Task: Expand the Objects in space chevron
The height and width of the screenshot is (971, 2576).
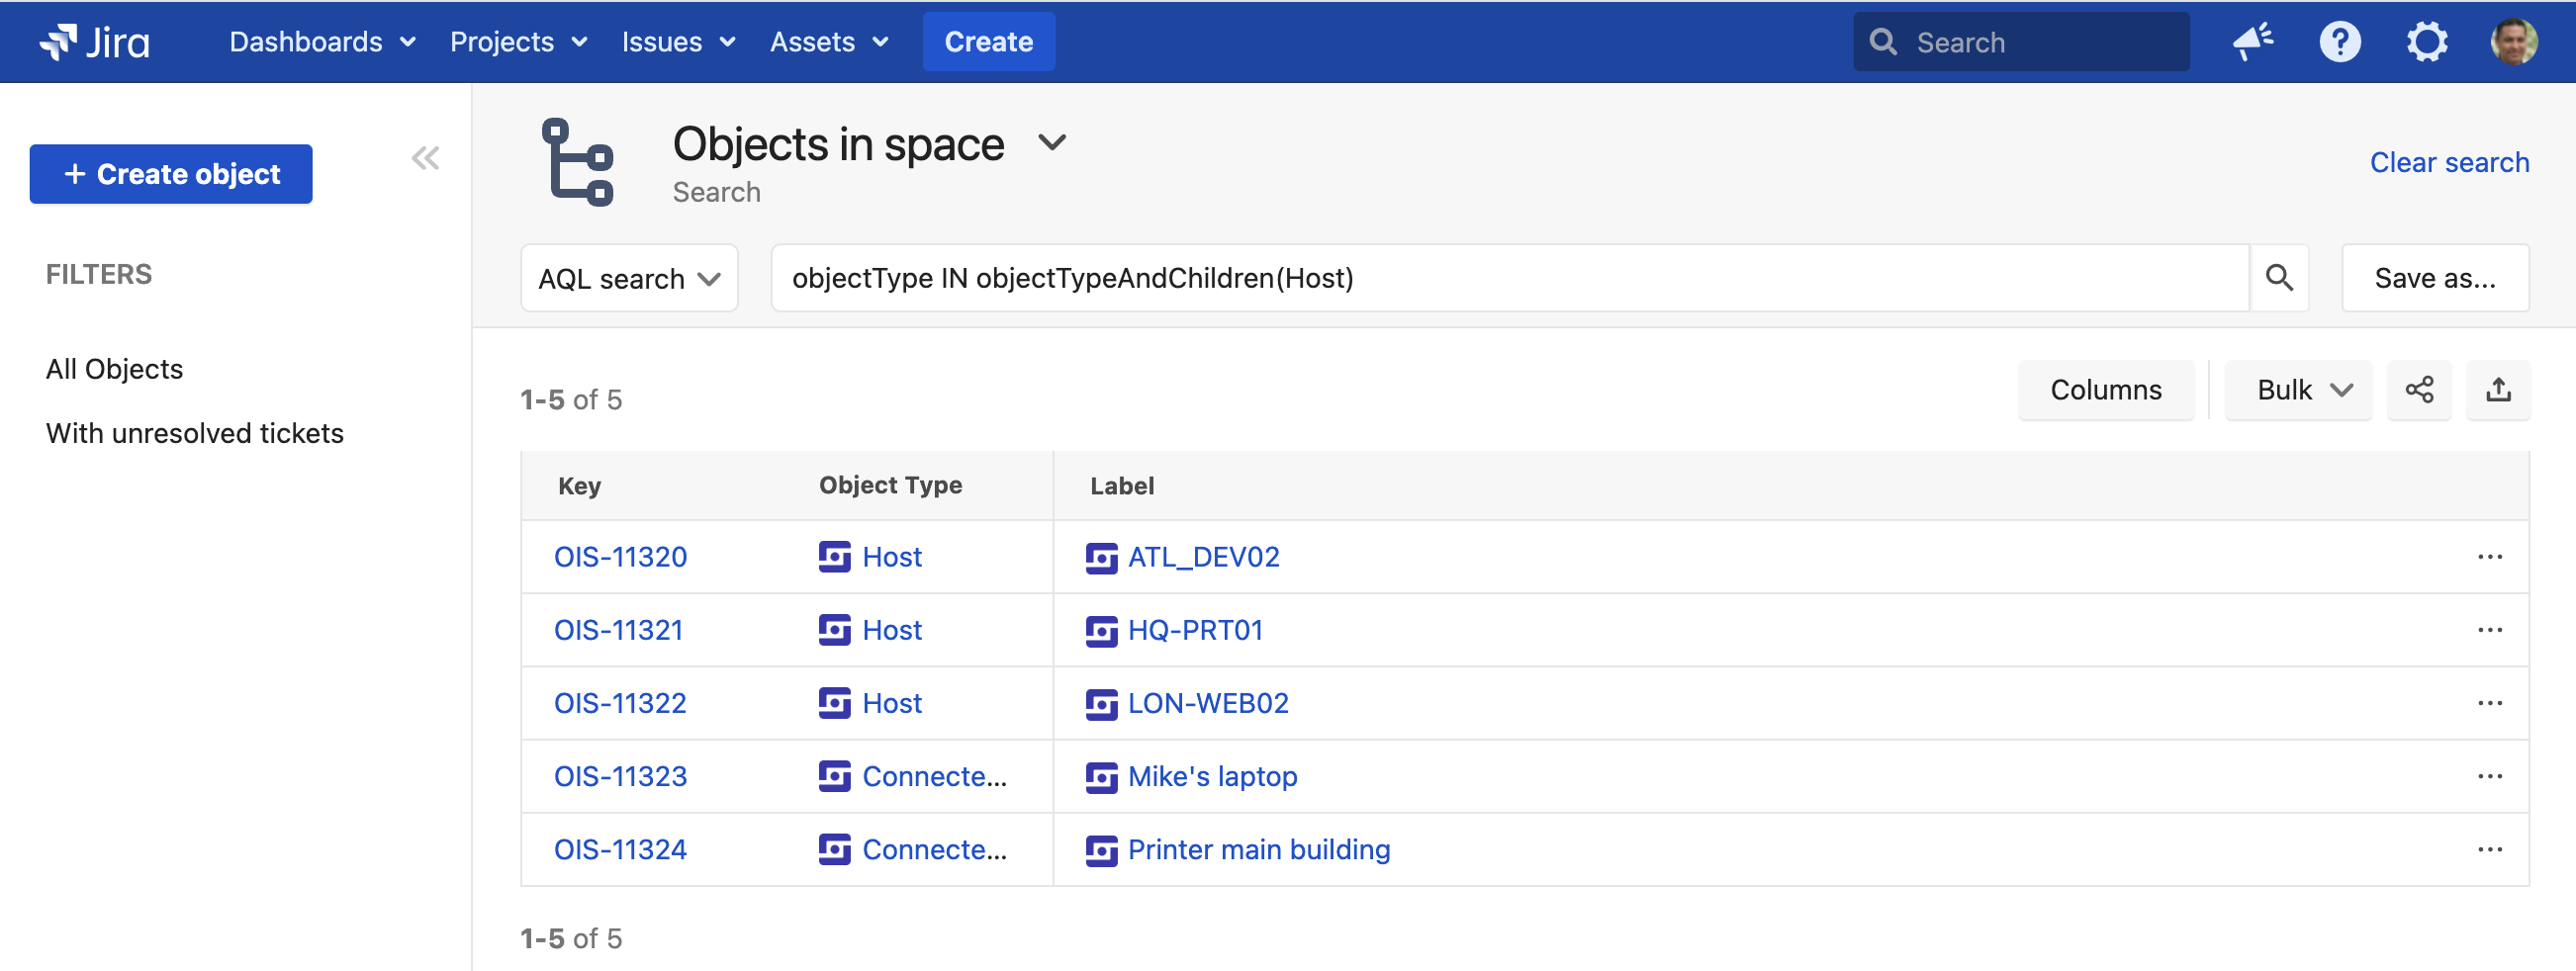Action: [1052, 143]
